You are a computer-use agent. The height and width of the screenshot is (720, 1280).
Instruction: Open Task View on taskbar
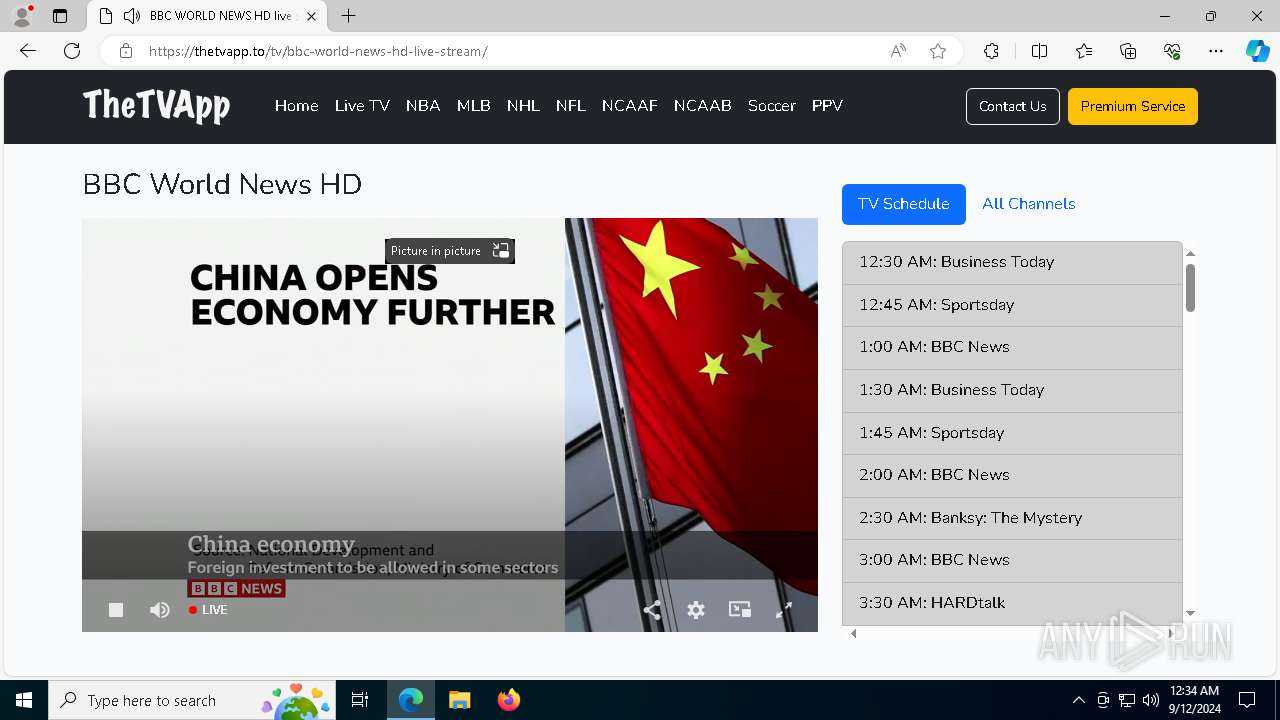tap(360, 700)
